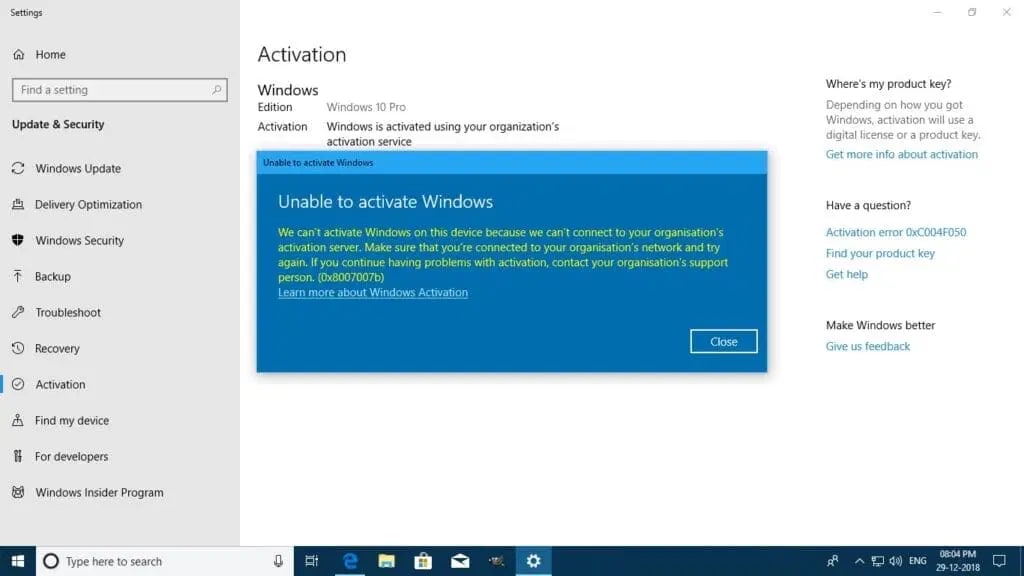Open Windows Insider Program page
Viewport: 1024px width, 576px height.
click(x=99, y=492)
